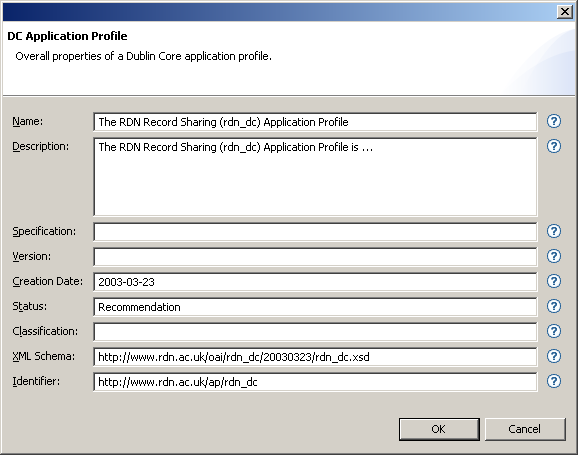Click the empty Classification field
Viewport: 578px width, 455px height.
click(x=315, y=332)
